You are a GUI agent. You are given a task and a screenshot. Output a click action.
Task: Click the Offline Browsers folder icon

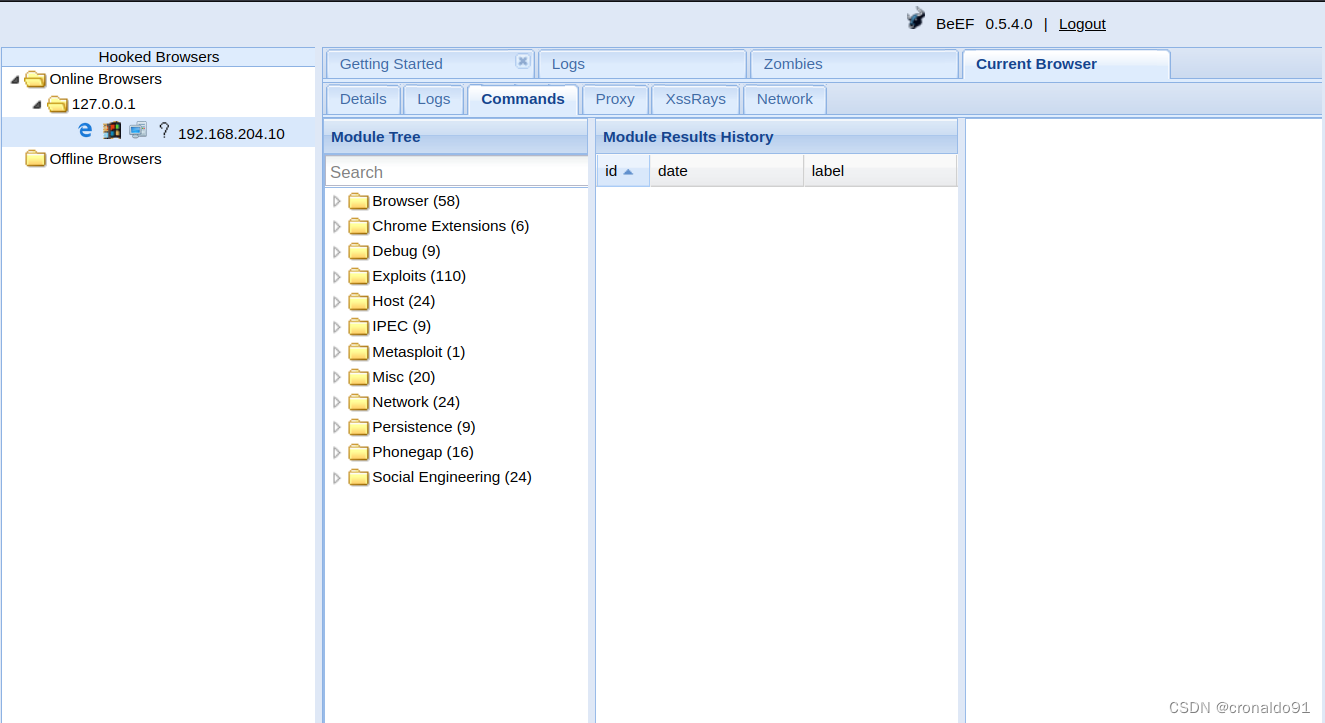coord(35,159)
